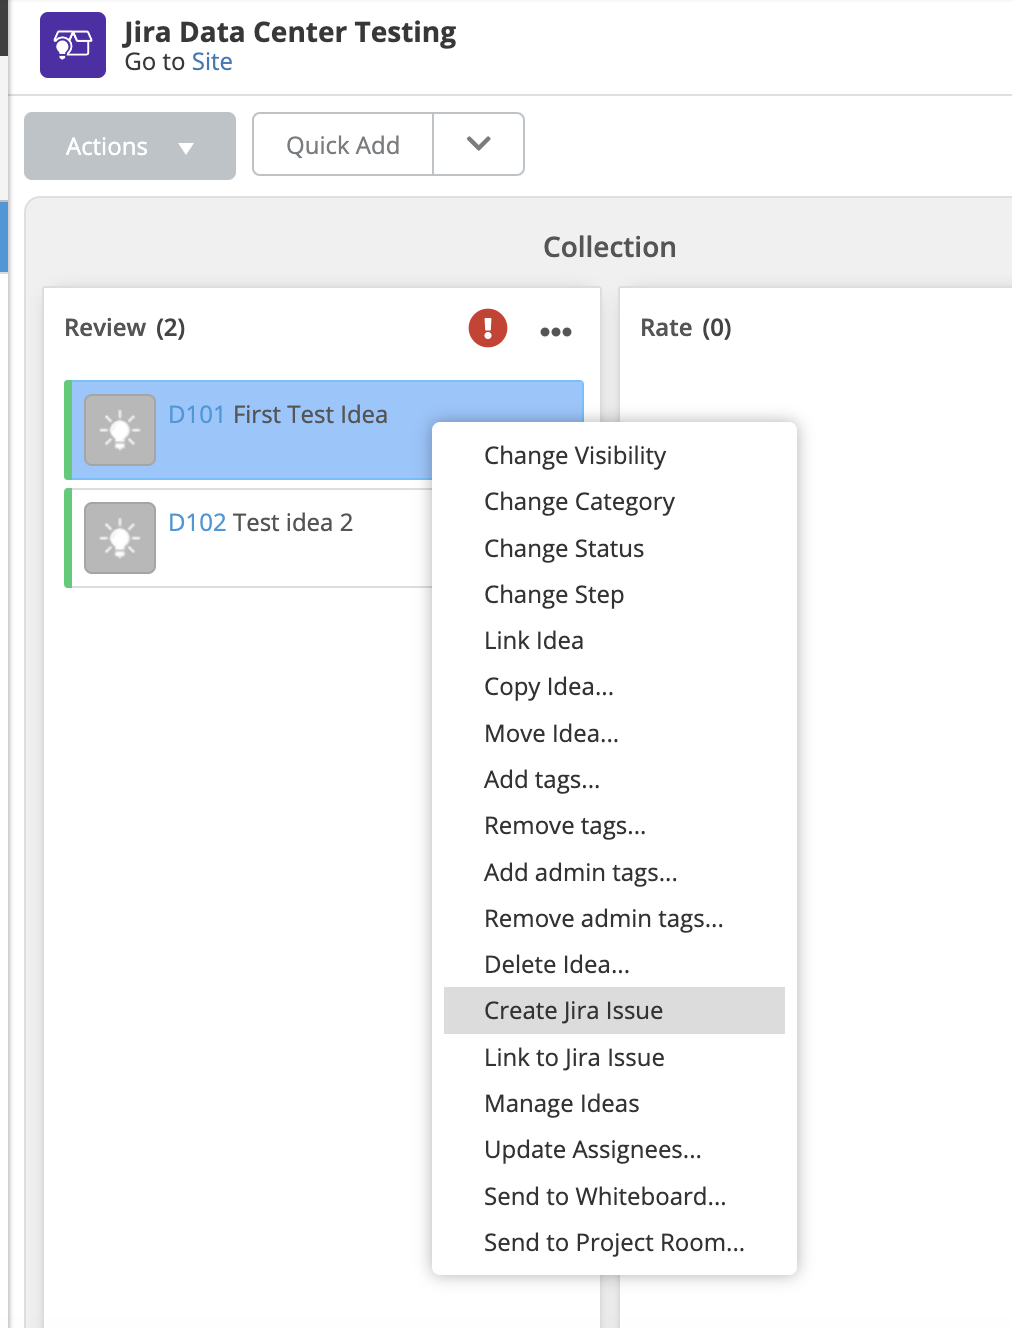Open the D102 idea link
The height and width of the screenshot is (1328, 1012).
pos(197,522)
